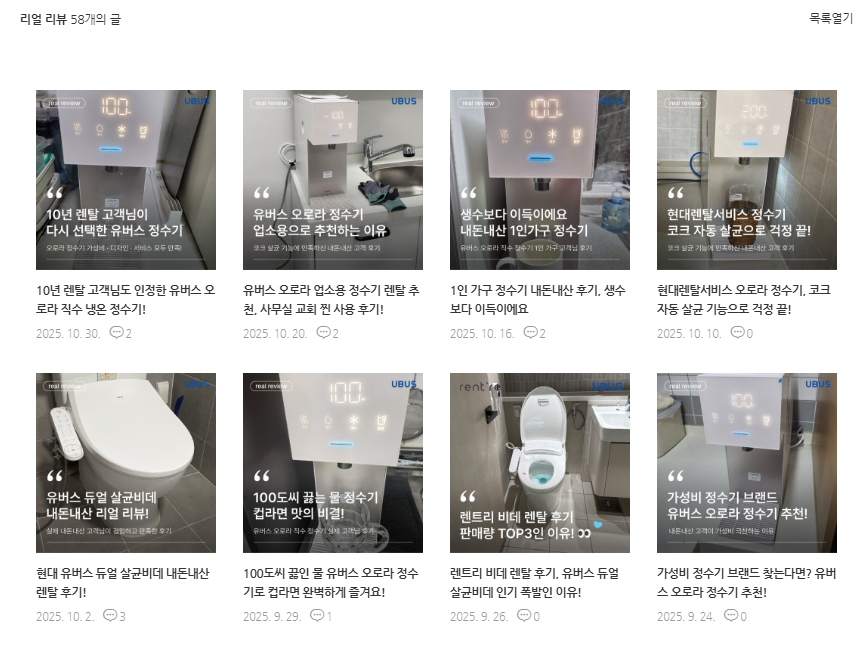
Task: Open title link 1인 가구 정수기 내돈내산 후기
Action: (x=538, y=300)
